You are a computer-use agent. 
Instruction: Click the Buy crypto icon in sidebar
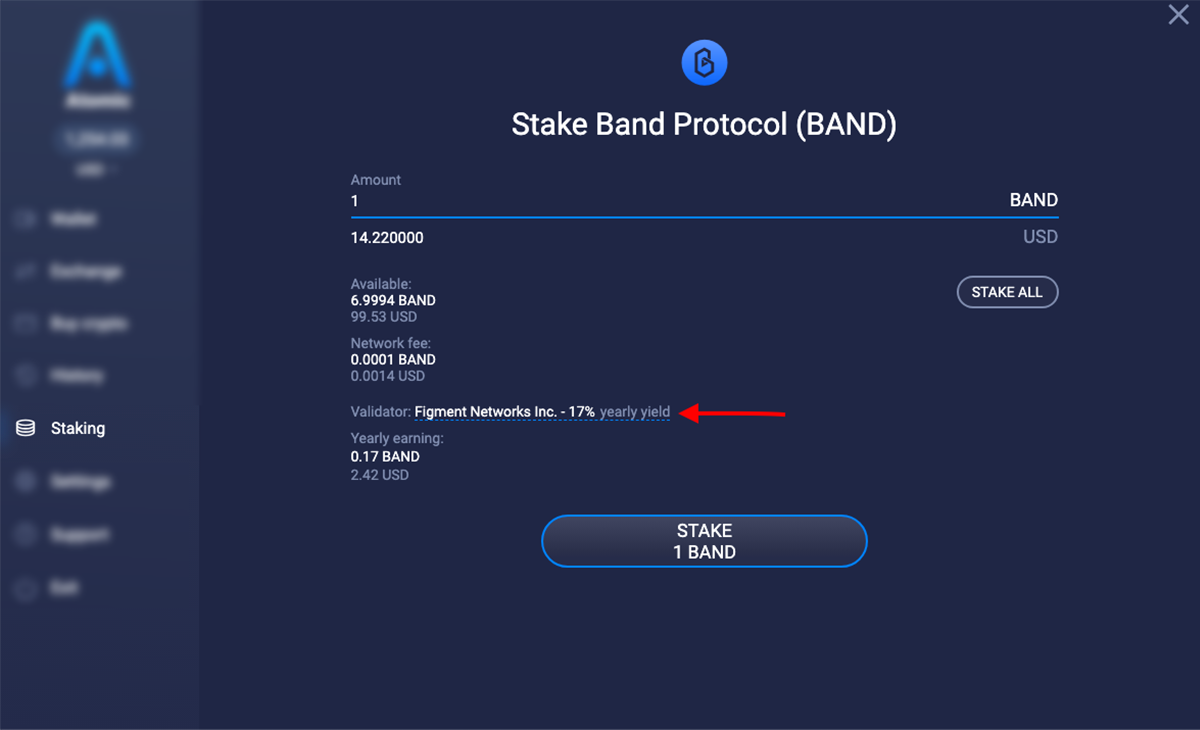pos(25,323)
